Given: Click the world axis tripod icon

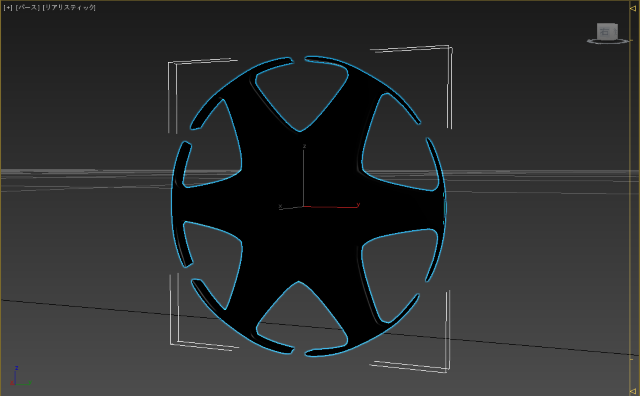Looking at the screenshot, I should pos(20,376).
